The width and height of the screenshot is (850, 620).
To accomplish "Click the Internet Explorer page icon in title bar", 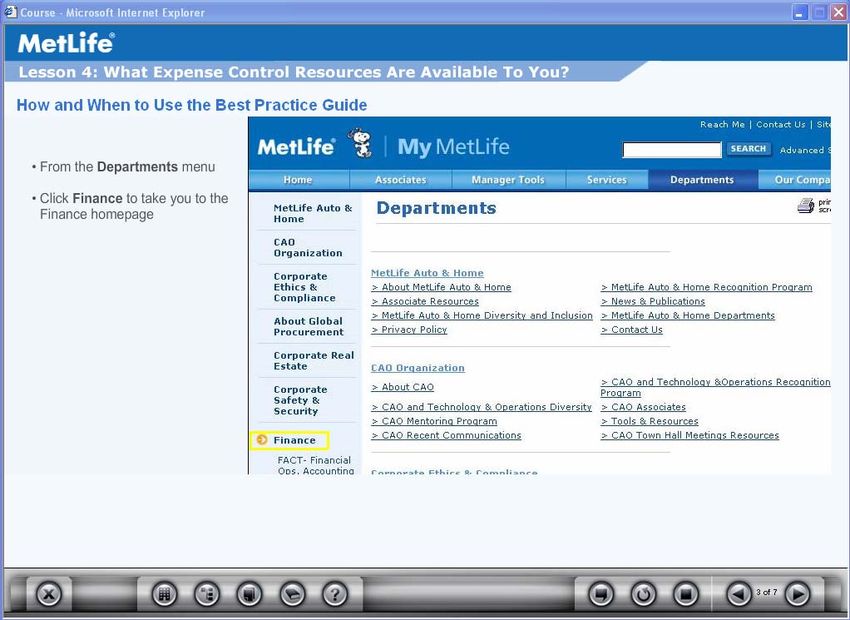I will pos(10,12).
